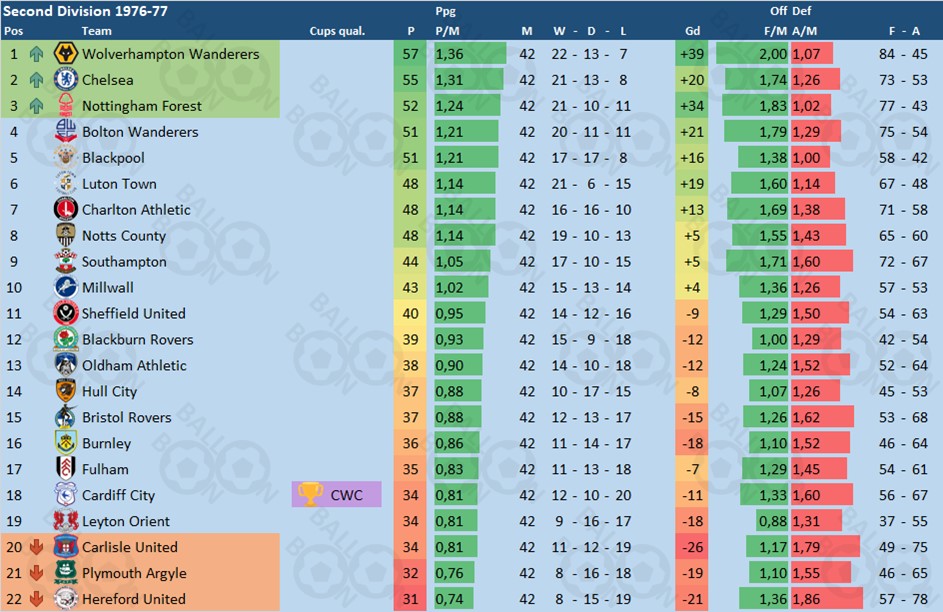Click the trophy icon beside CWC

click(310, 495)
